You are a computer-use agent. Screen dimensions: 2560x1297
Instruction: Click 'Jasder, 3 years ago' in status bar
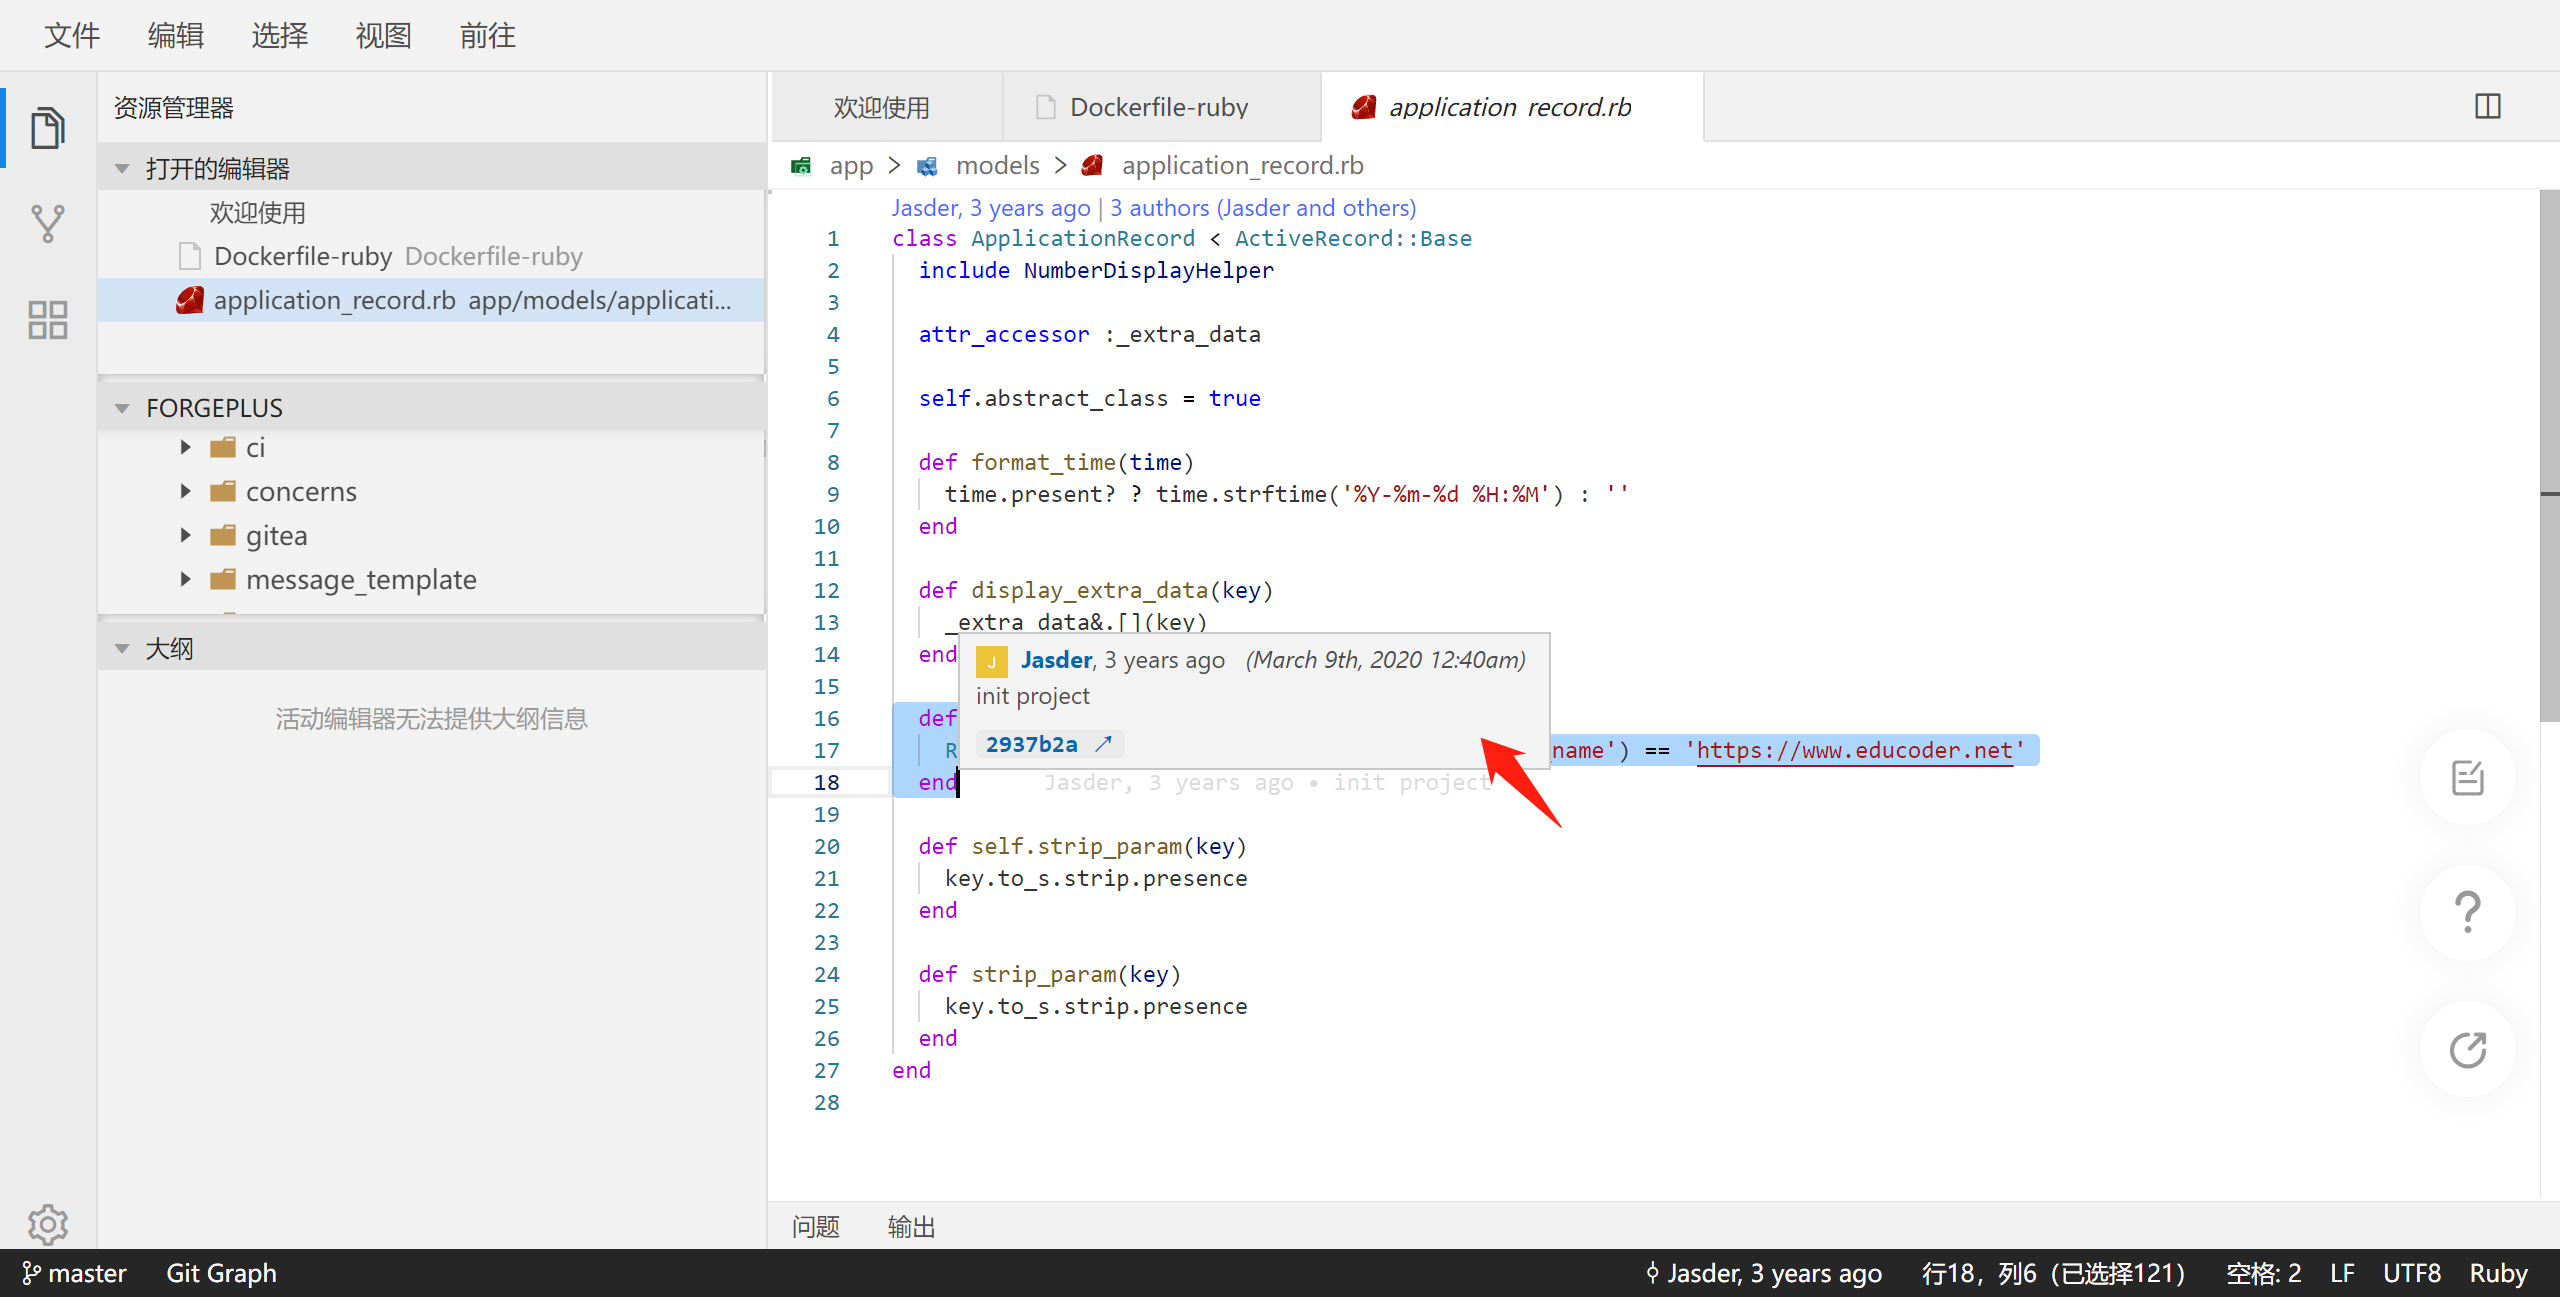1764,1273
